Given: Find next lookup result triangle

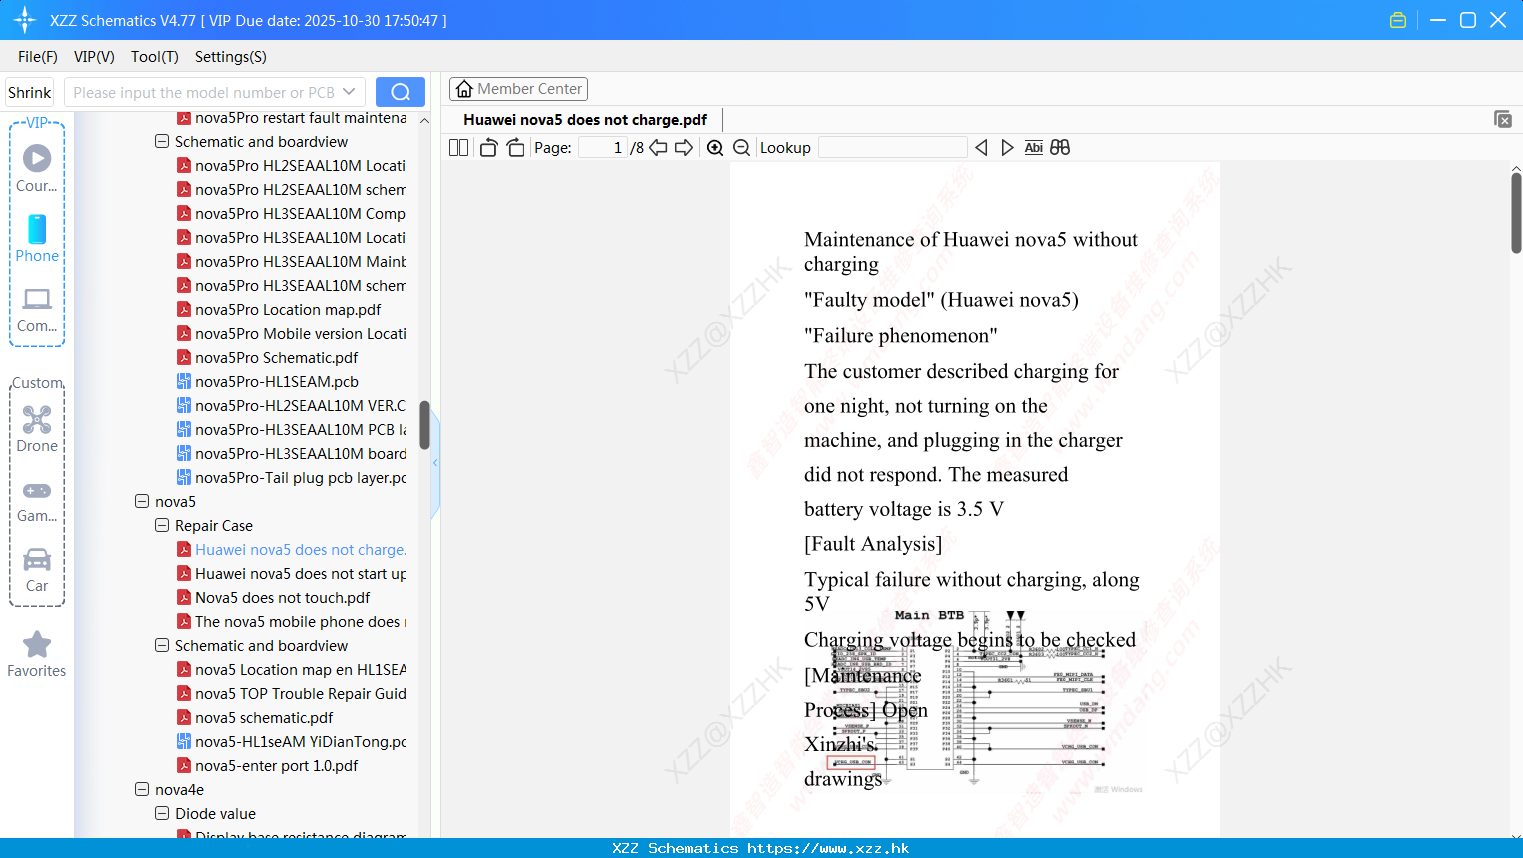Looking at the screenshot, I should (x=1007, y=148).
